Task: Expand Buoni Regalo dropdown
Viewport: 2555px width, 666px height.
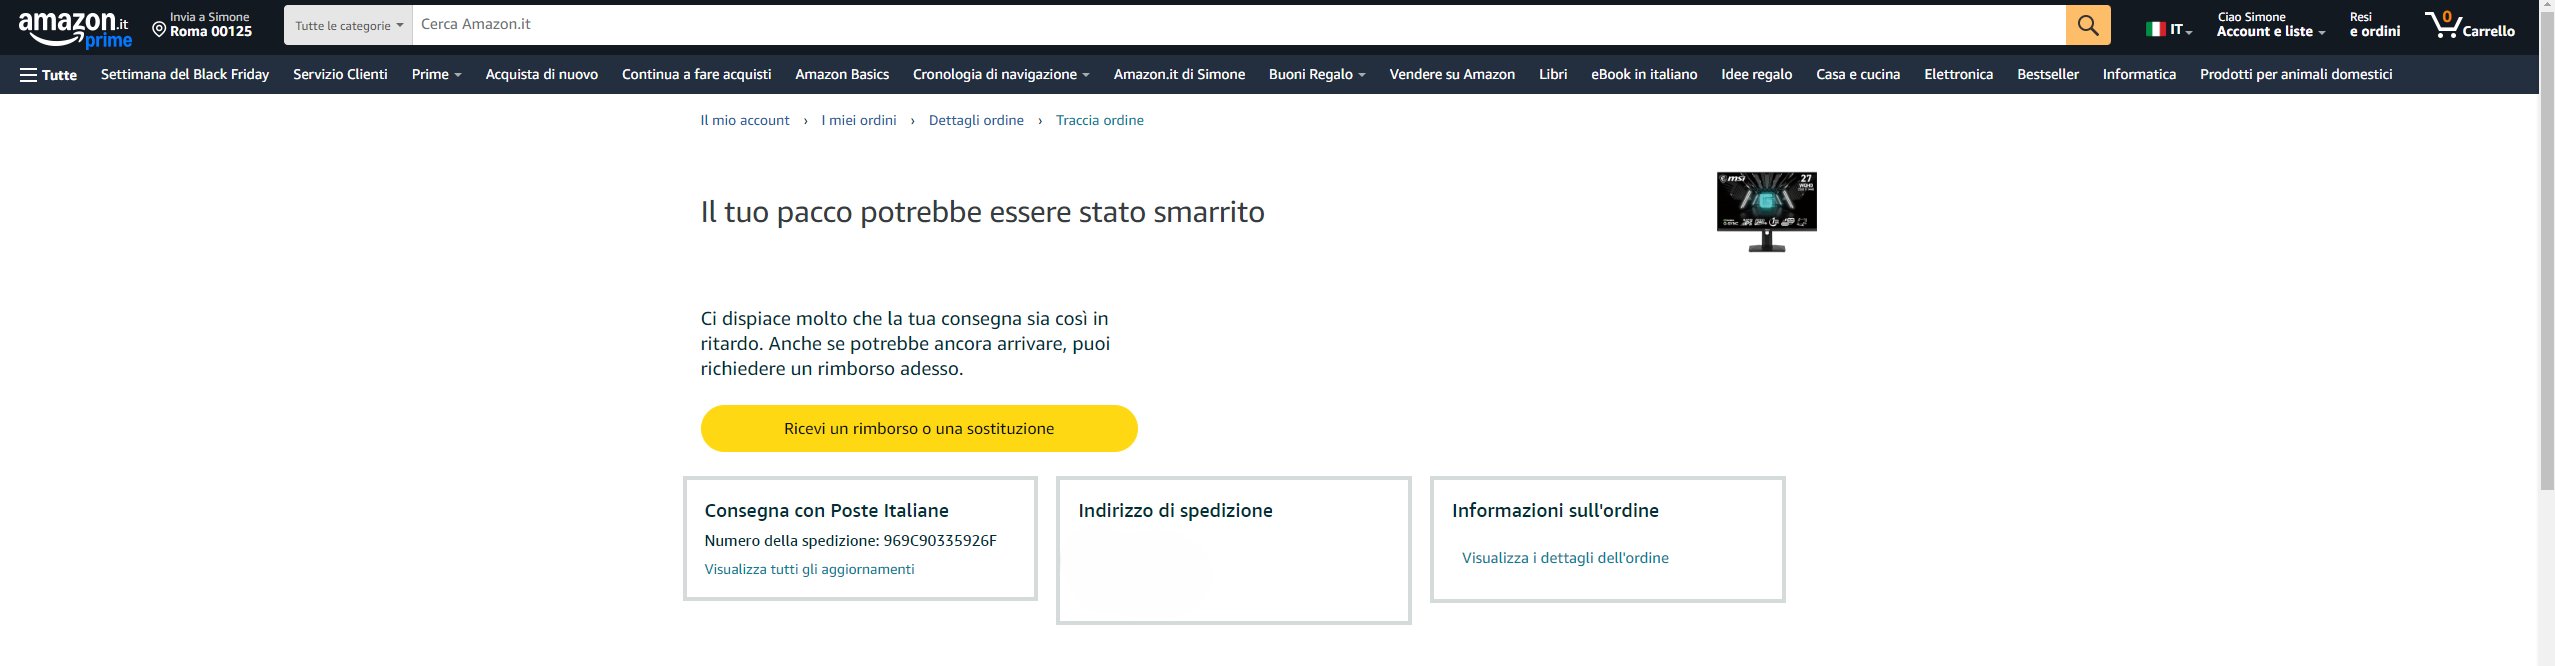Action: point(1317,74)
